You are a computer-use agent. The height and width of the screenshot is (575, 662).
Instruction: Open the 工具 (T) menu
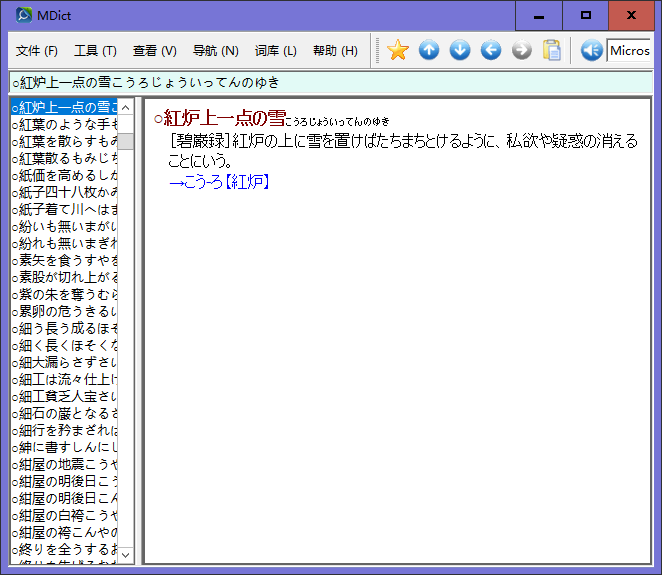95,51
